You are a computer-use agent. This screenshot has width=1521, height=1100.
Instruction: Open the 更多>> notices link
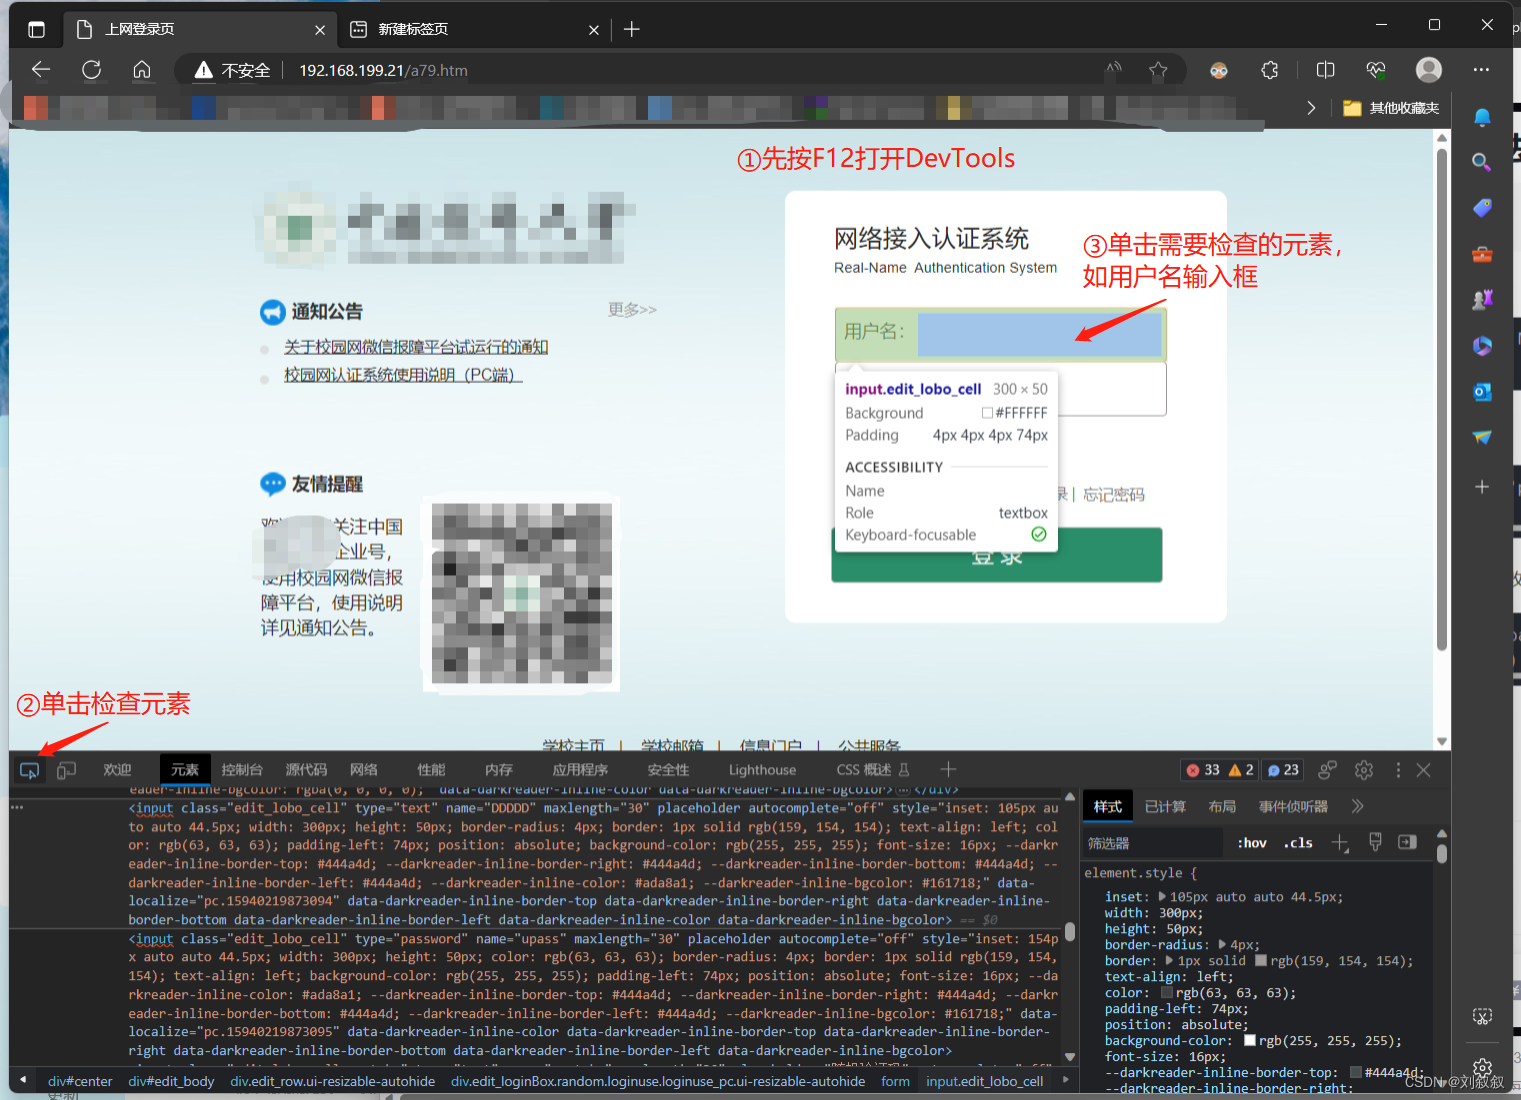pos(632,309)
